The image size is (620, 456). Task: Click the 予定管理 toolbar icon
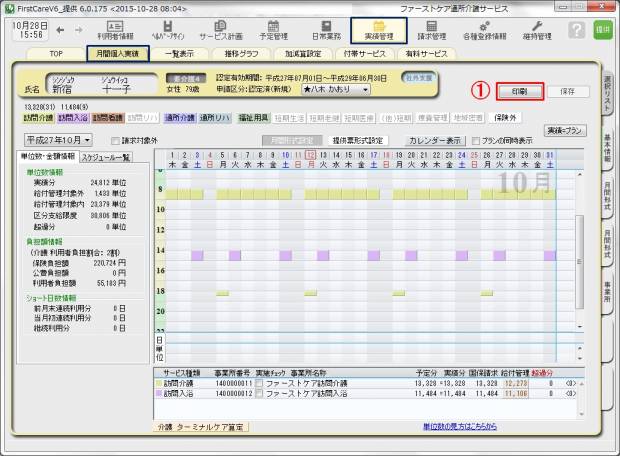click(273, 30)
